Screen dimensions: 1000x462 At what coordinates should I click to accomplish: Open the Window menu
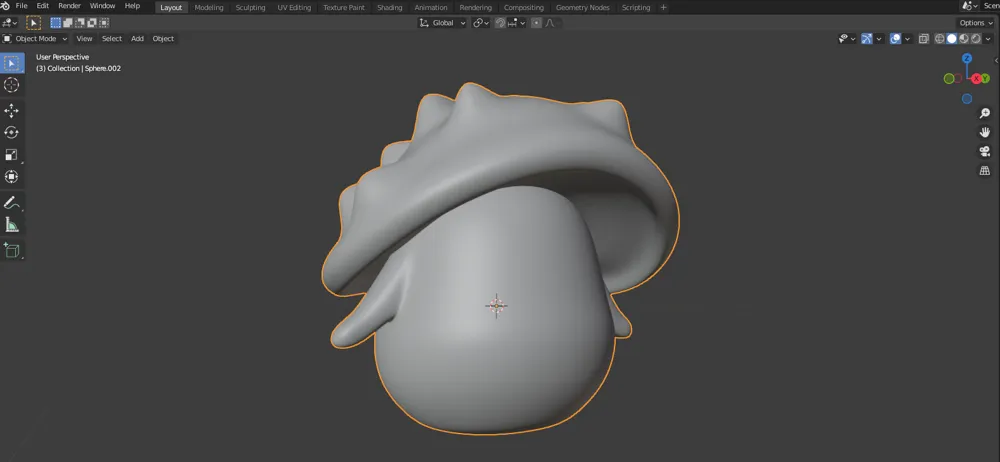(103, 6)
